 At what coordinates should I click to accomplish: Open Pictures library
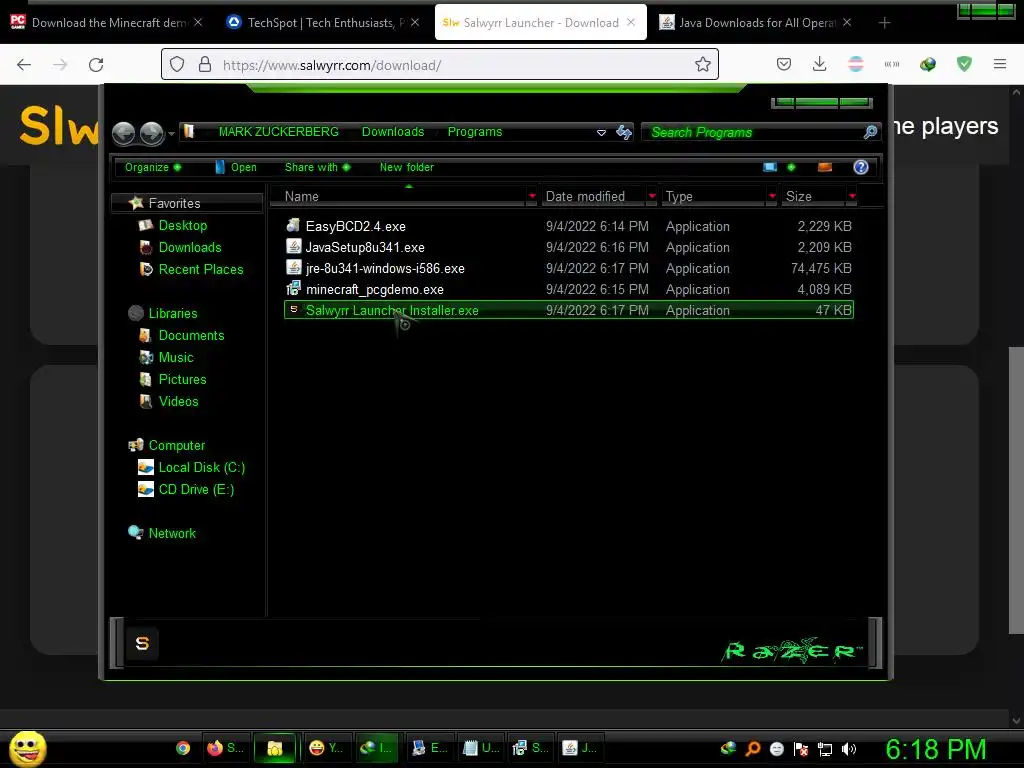[182, 379]
